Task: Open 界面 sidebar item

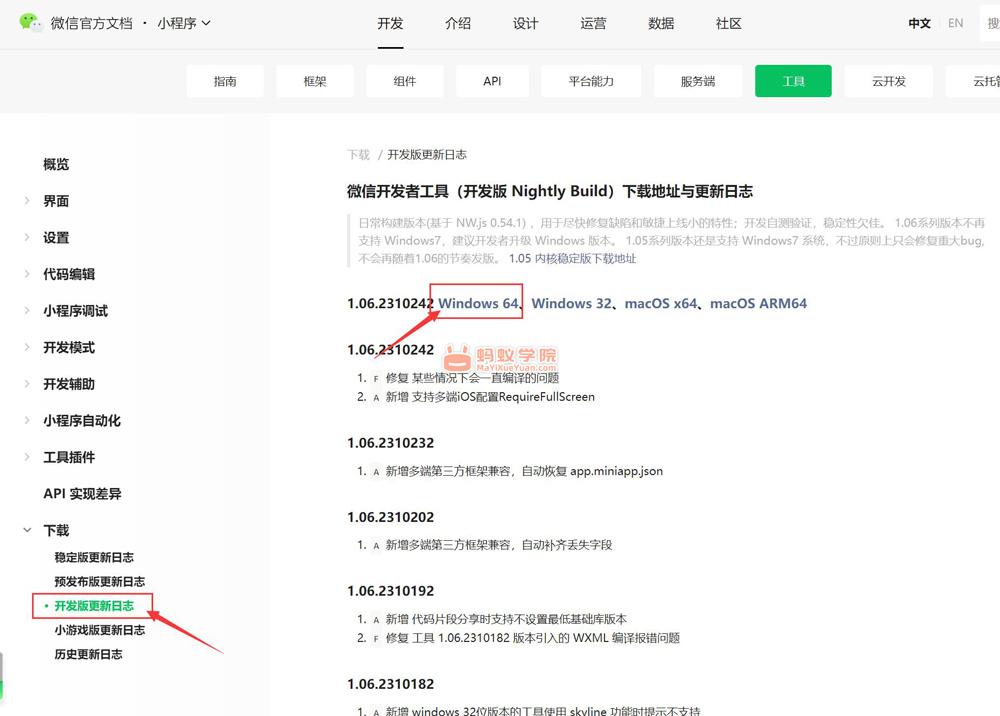Action: click(56, 201)
